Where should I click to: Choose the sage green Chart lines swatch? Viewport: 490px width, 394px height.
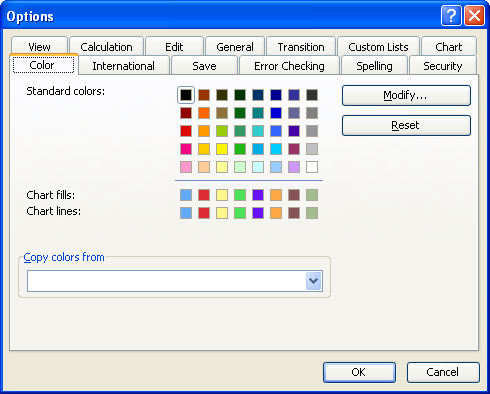[x=312, y=213]
